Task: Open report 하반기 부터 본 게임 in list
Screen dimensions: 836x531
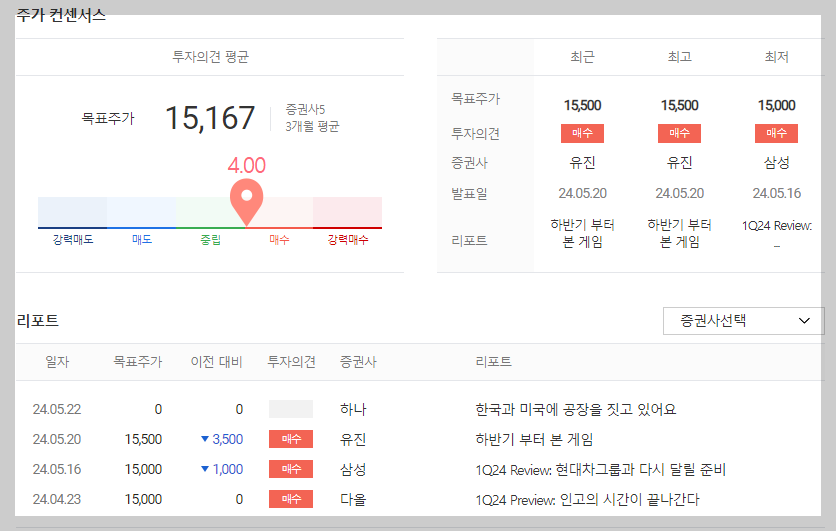Action: (534, 439)
